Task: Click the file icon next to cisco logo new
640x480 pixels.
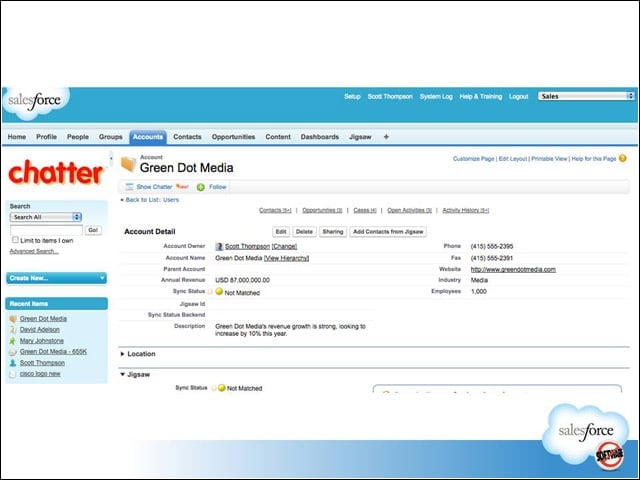Action: click(13, 374)
